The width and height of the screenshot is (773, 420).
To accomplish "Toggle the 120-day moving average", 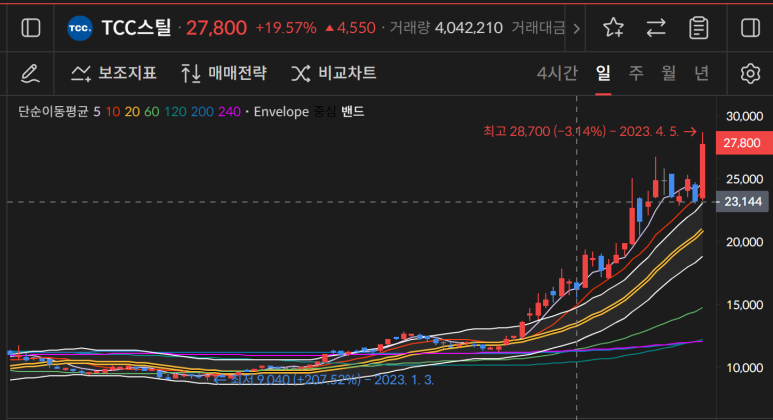I will click(175, 112).
